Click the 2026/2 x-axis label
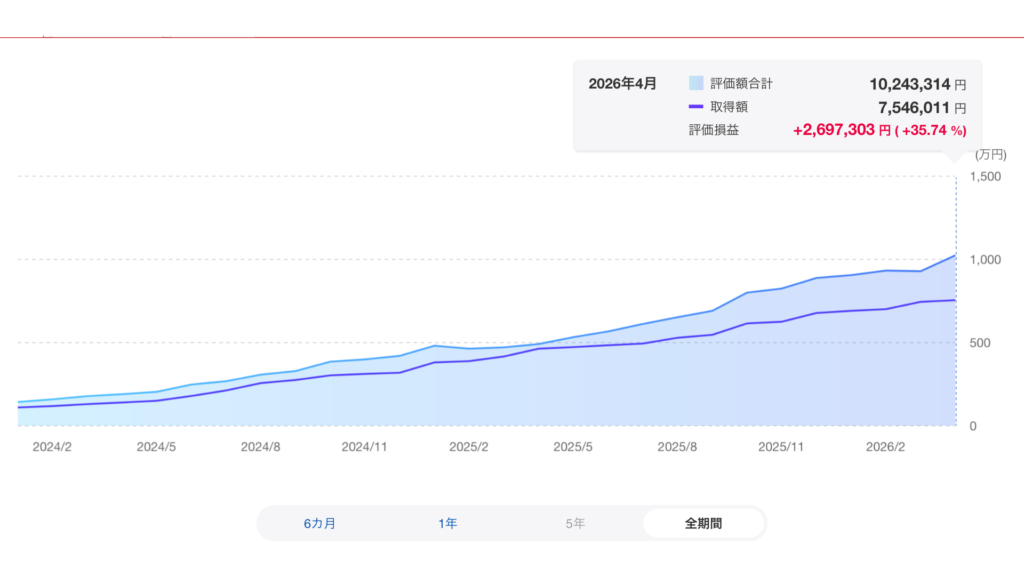This screenshot has width=1024, height=576. 886,447
